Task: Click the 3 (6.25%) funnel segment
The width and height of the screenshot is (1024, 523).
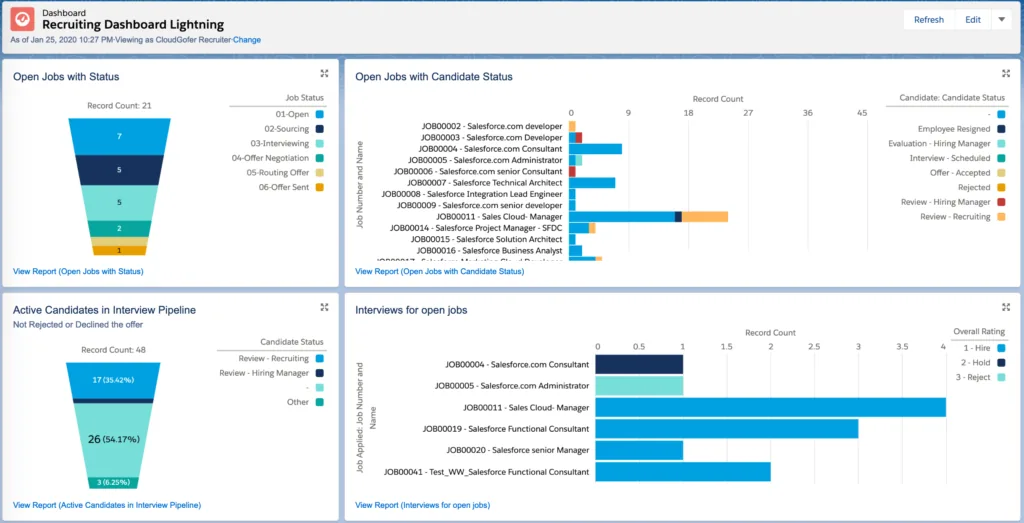Action: pyautogui.click(x=113, y=483)
